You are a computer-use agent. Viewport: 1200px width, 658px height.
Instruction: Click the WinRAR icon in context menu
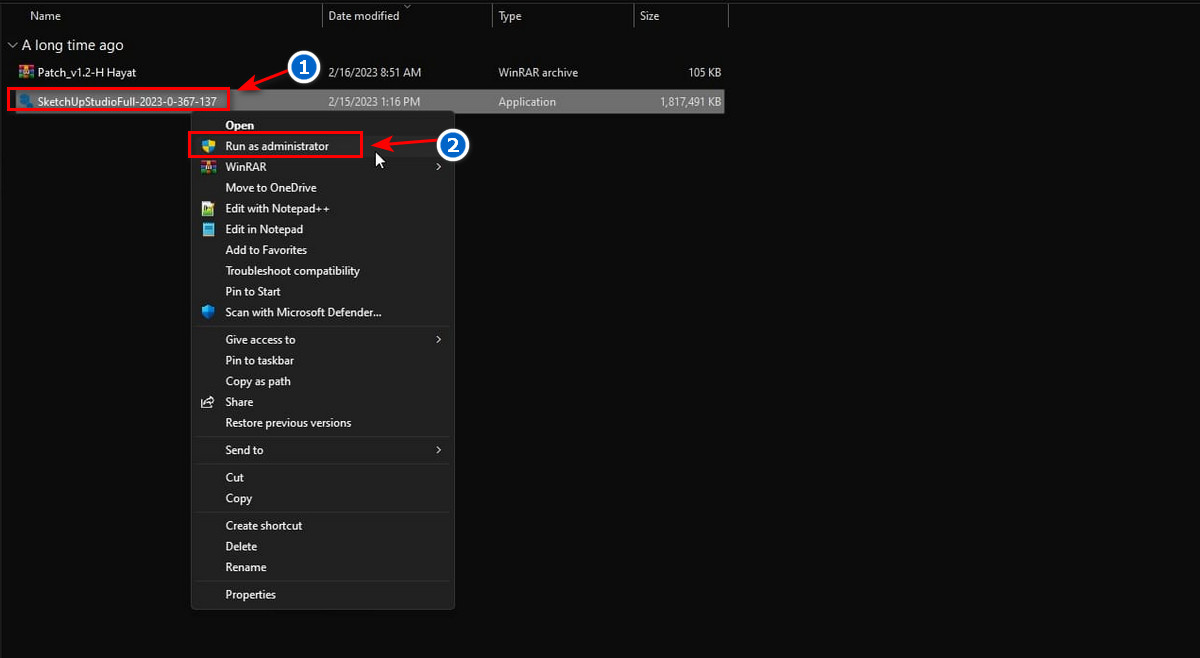coord(208,167)
